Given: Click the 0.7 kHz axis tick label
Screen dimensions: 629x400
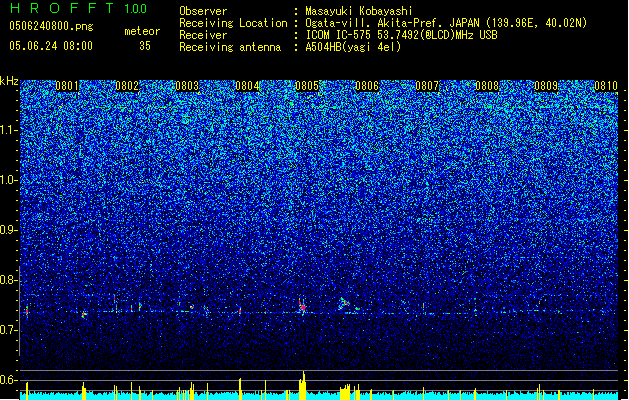Looking at the screenshot, I should pos(9,330).
